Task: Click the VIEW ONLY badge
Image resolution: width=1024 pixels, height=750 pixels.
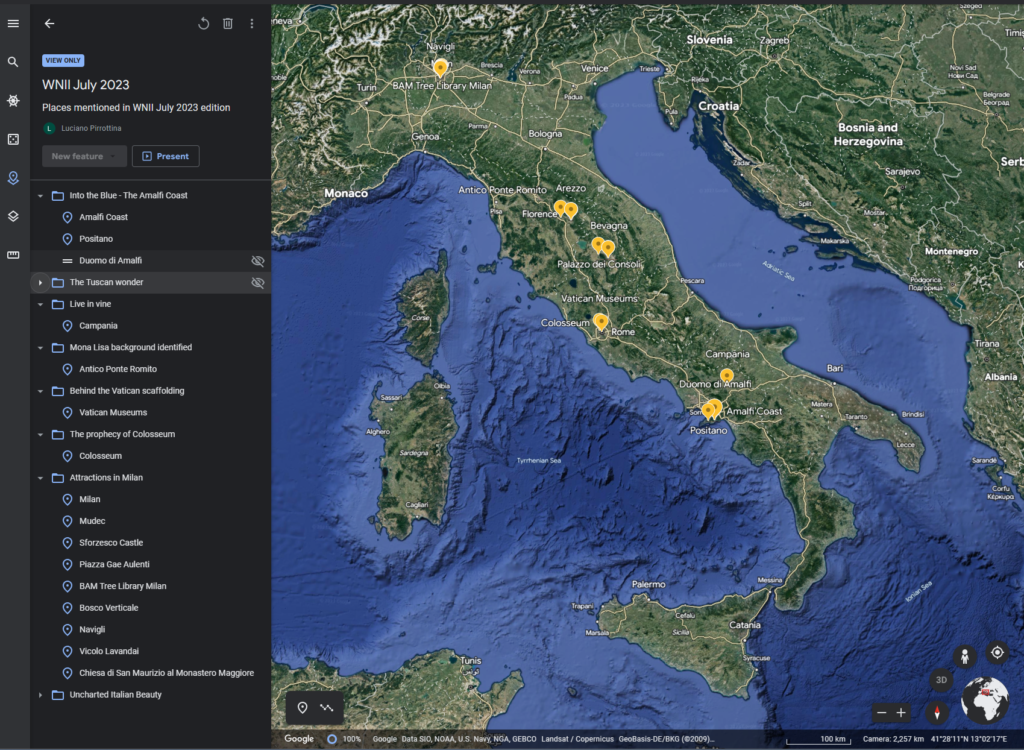Action: pyautogui.click(x=63, y=60)
